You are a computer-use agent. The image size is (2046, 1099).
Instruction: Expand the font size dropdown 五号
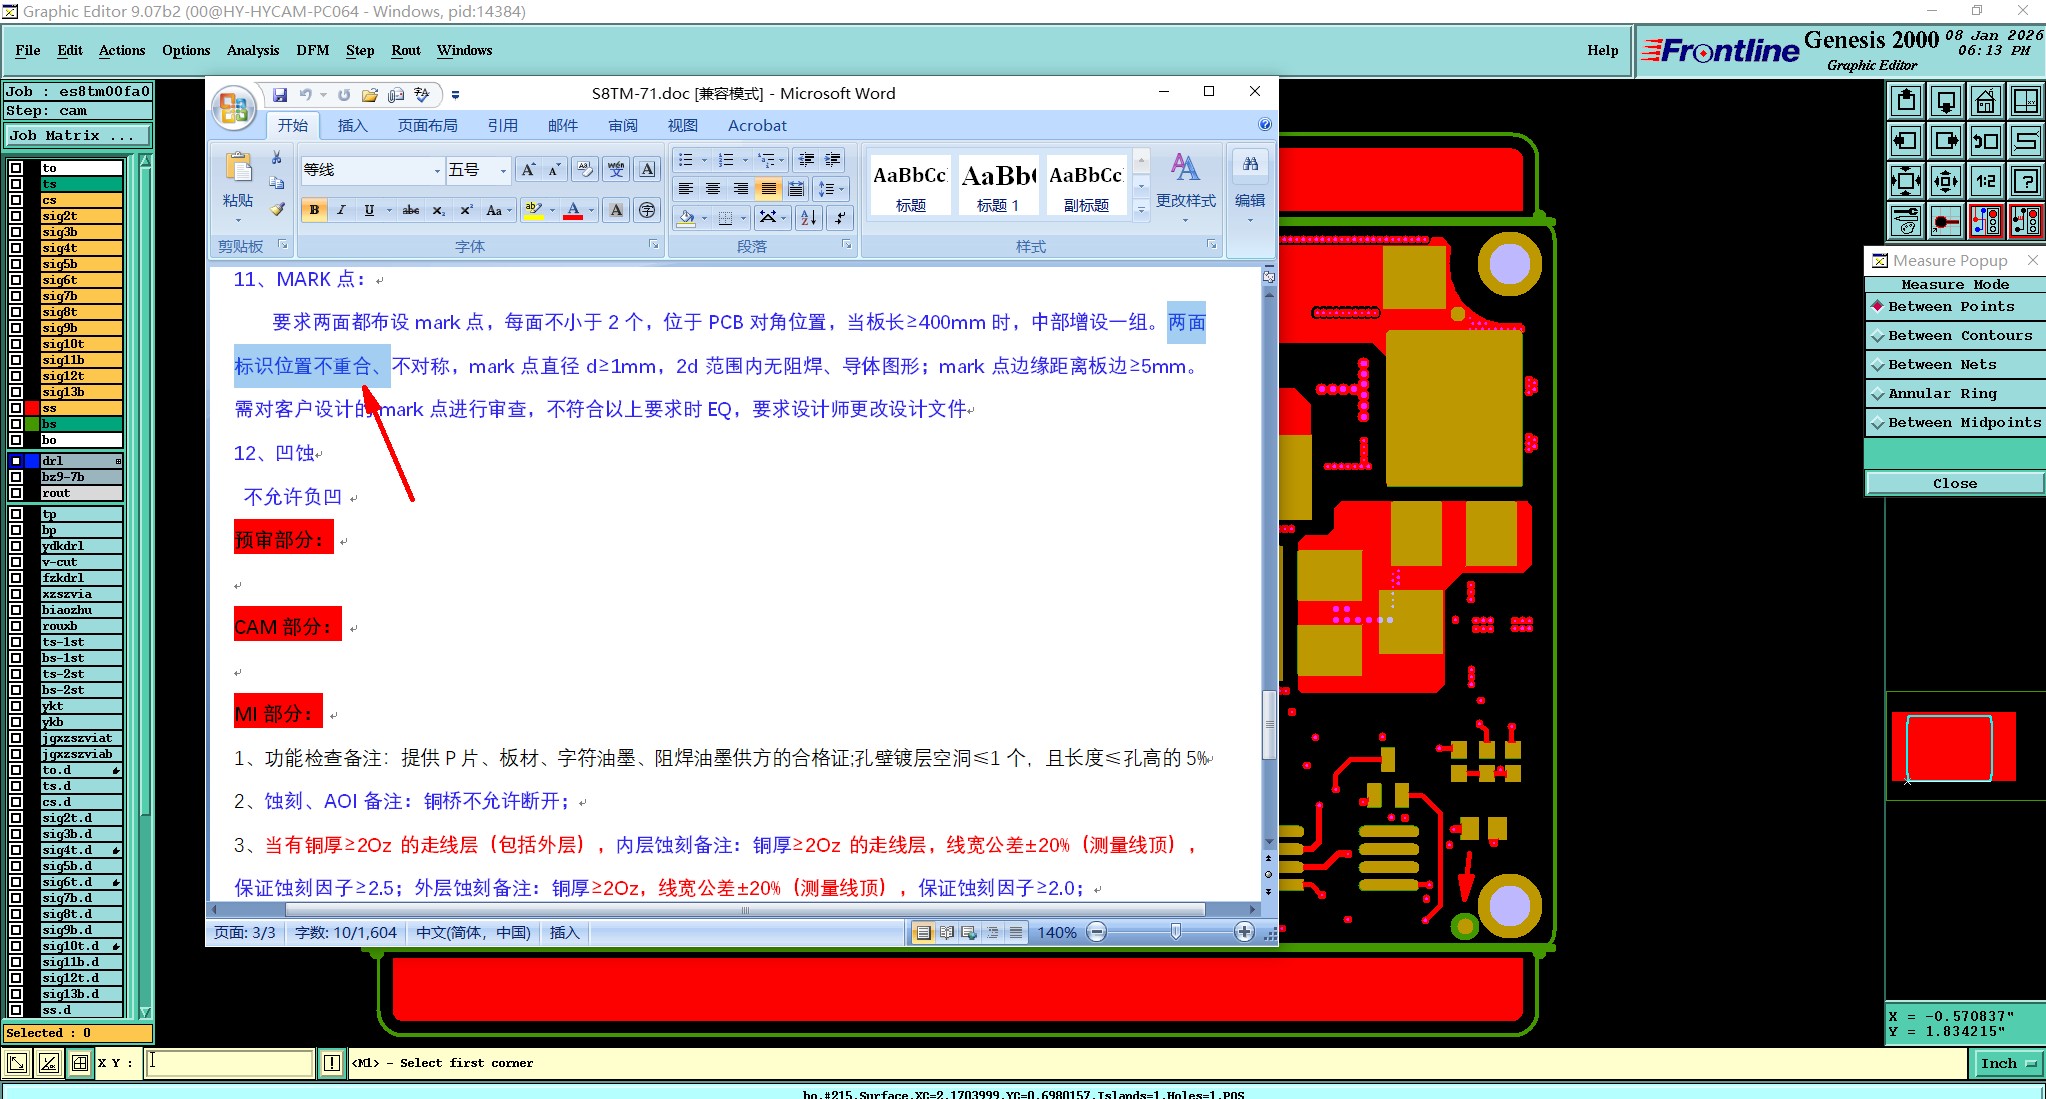pyautogui.click(x=503, y=171)
